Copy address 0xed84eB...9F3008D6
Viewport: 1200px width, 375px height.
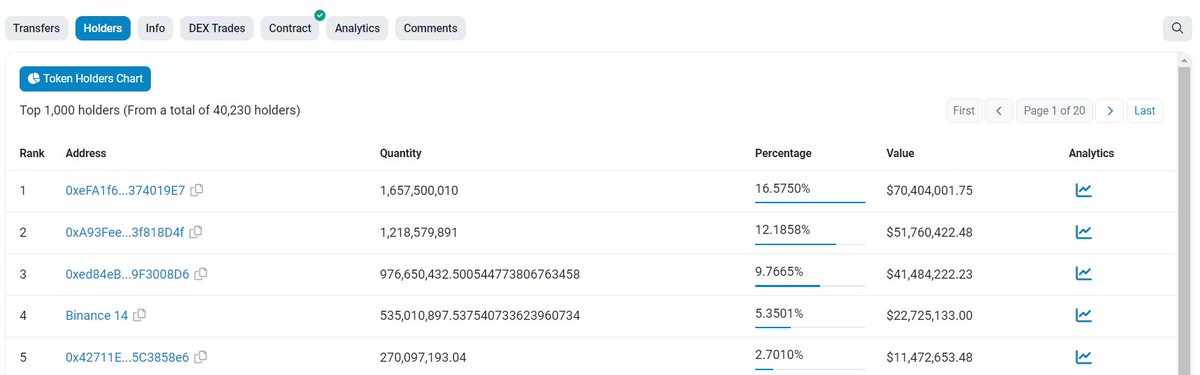[201, 274]
